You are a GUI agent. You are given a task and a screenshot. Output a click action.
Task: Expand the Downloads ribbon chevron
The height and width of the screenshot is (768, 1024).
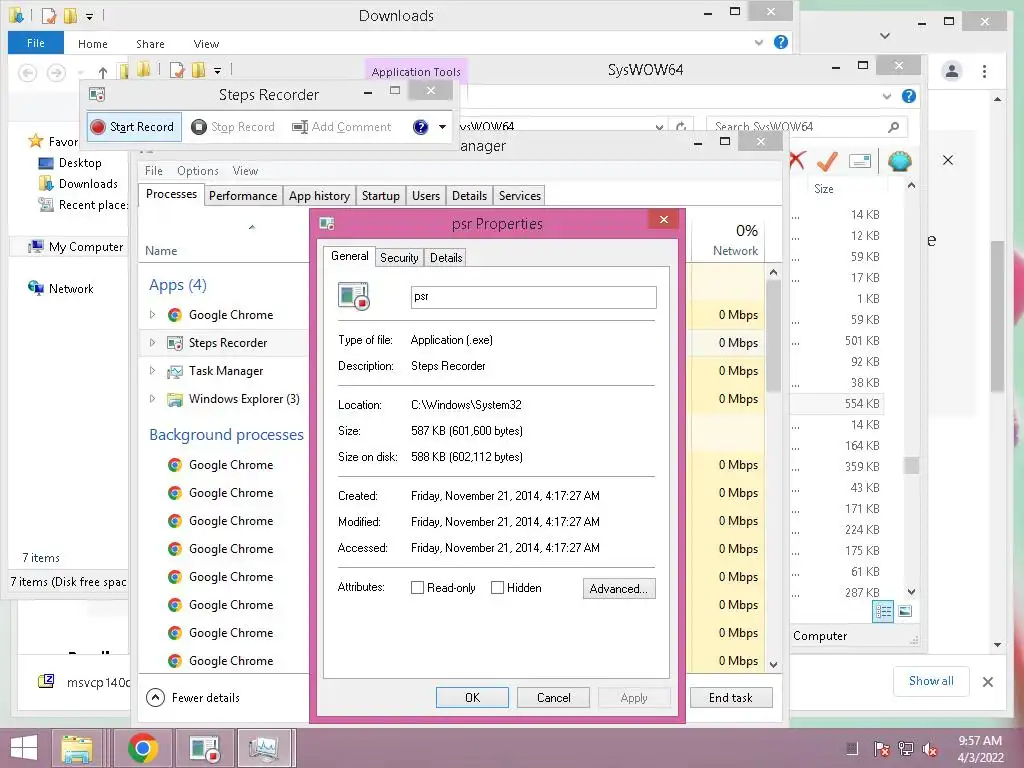[x=759, y=42]
